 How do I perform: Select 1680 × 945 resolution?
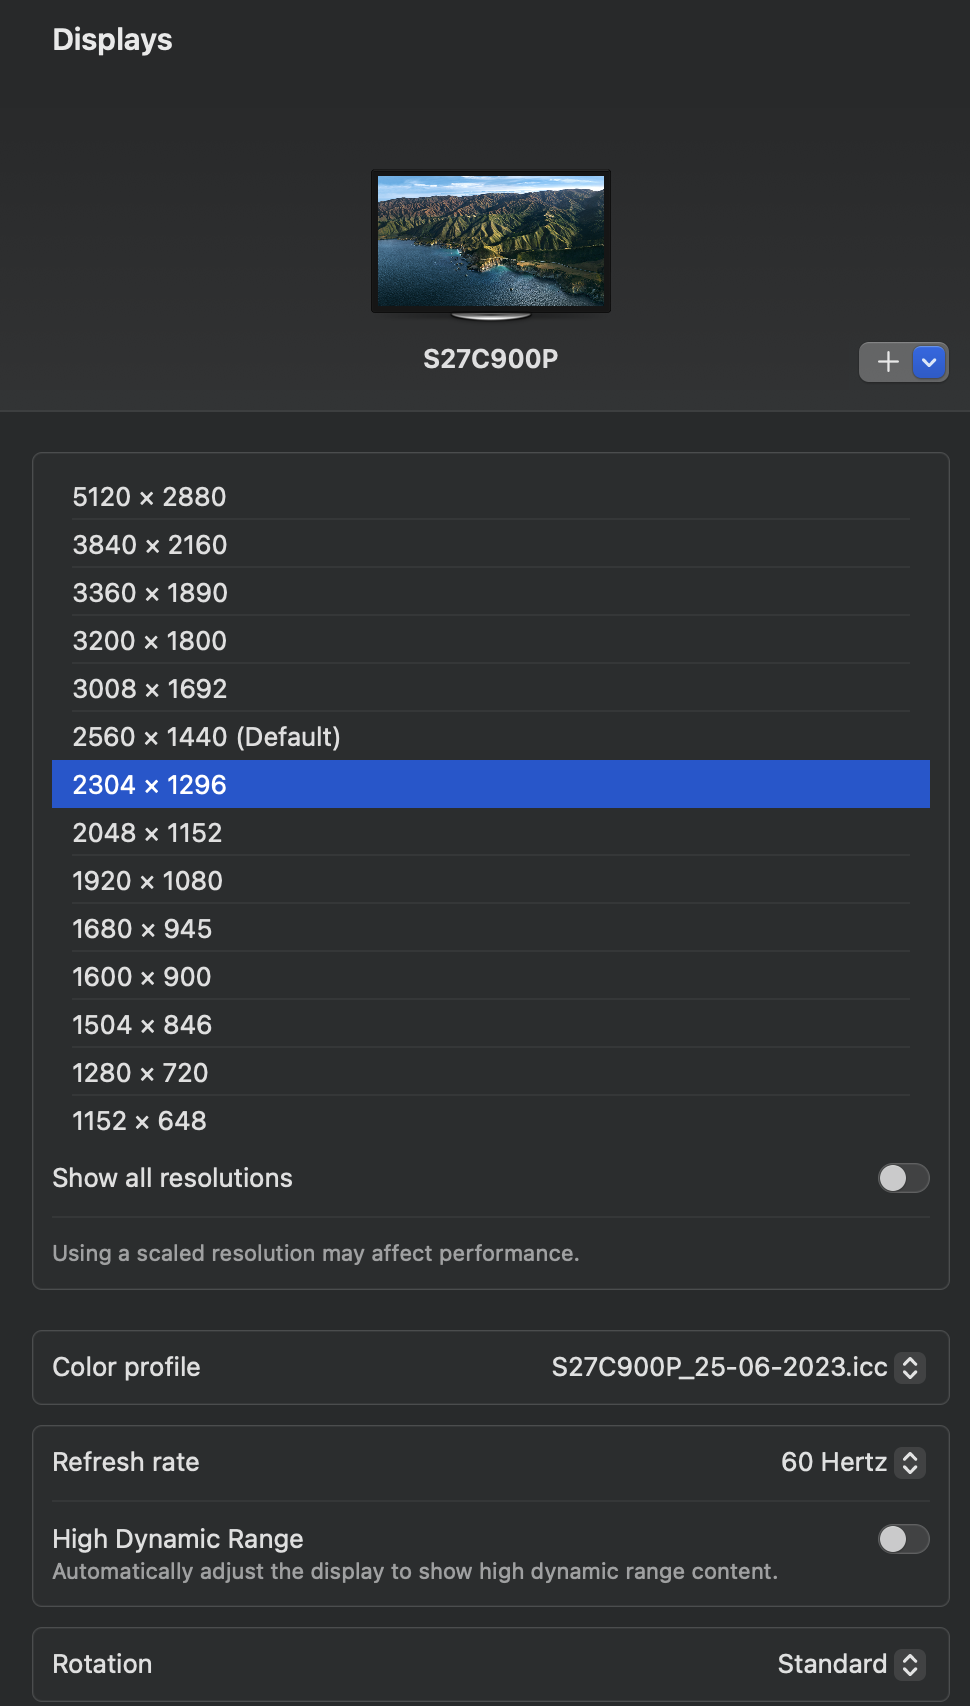tap(142, 929)
